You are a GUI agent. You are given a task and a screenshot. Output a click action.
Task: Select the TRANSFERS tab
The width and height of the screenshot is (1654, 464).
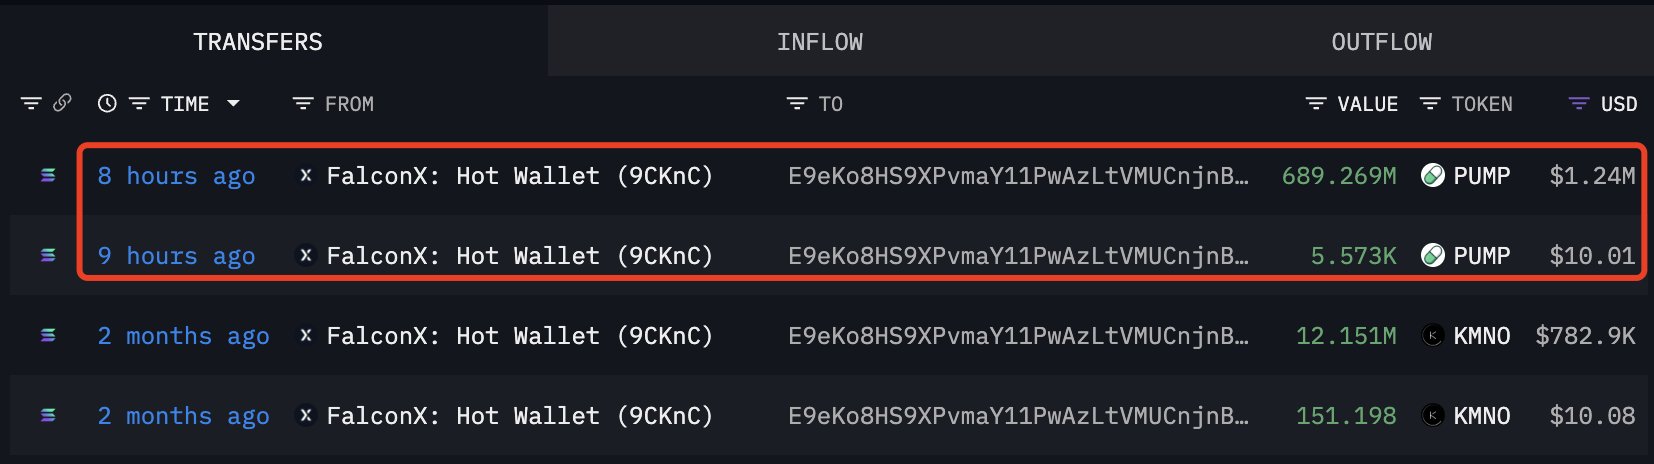[x=258, y=42]
